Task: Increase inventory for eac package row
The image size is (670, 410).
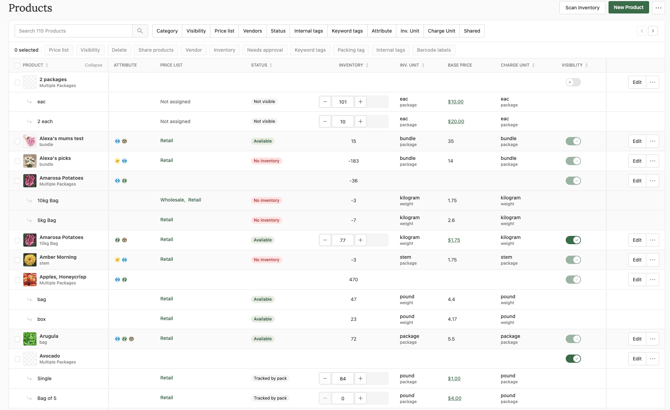Action: click(x=360, y=102)
